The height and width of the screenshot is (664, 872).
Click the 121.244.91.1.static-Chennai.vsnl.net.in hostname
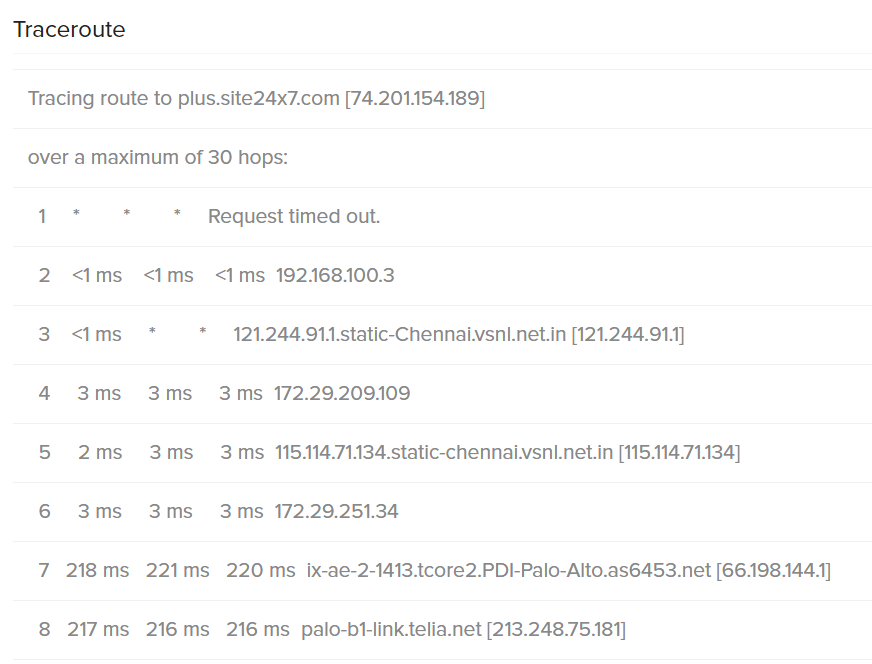point(399,334)
